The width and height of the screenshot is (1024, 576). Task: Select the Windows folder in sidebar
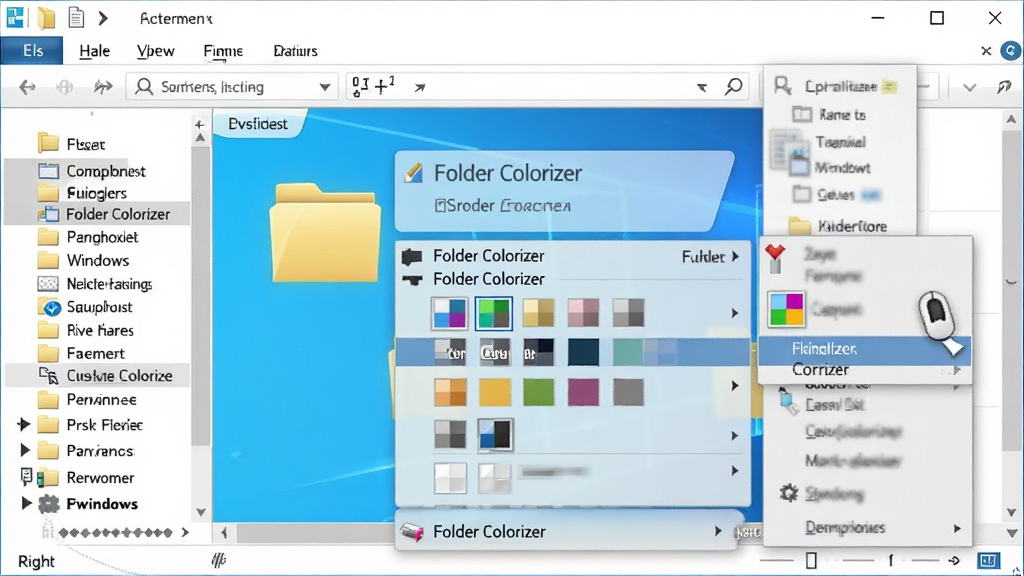[97, 261]
